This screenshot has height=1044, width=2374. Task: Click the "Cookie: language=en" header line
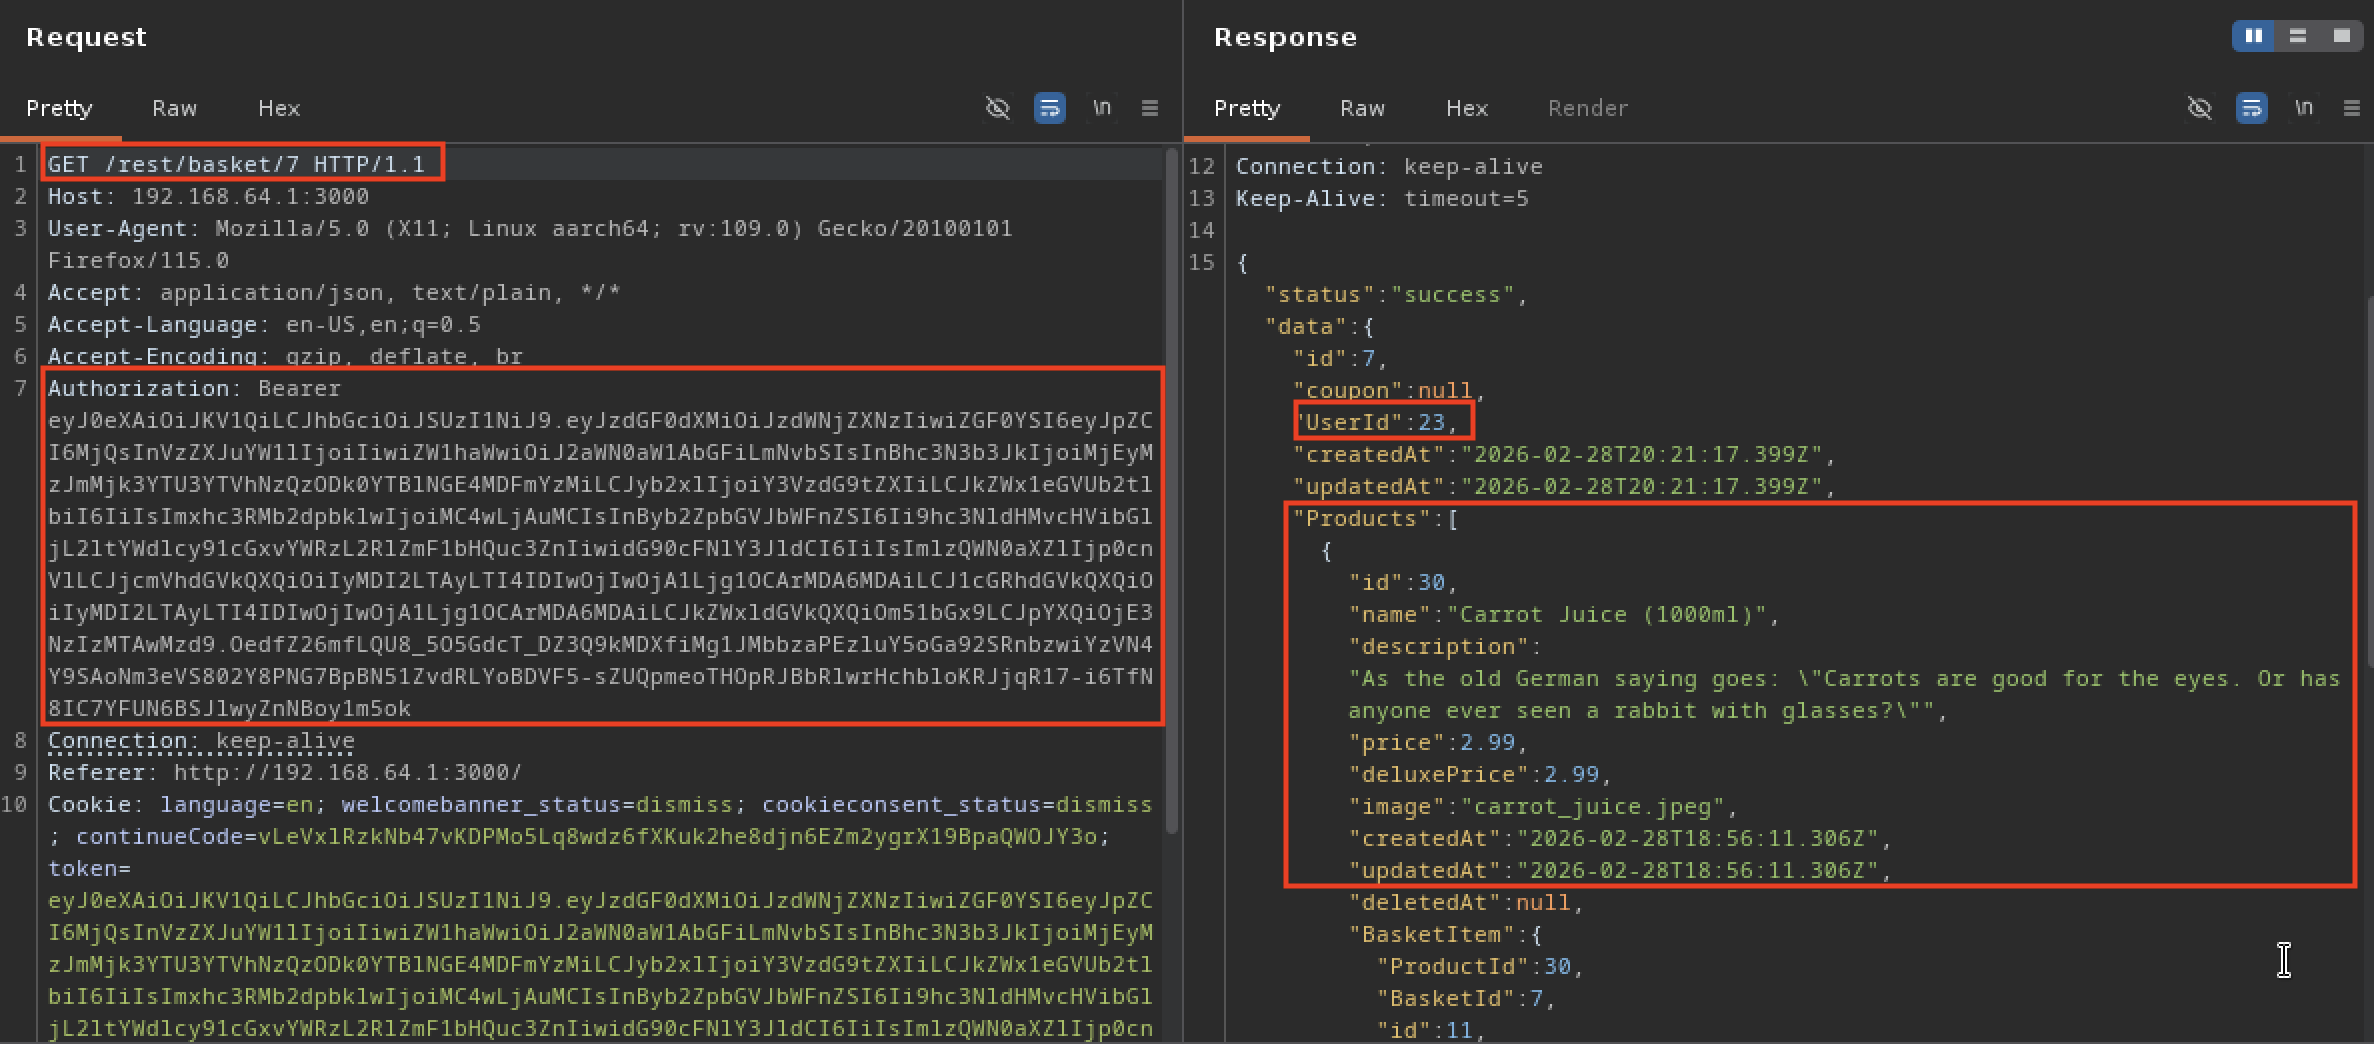pyautogui.click(x=180, y=804)
